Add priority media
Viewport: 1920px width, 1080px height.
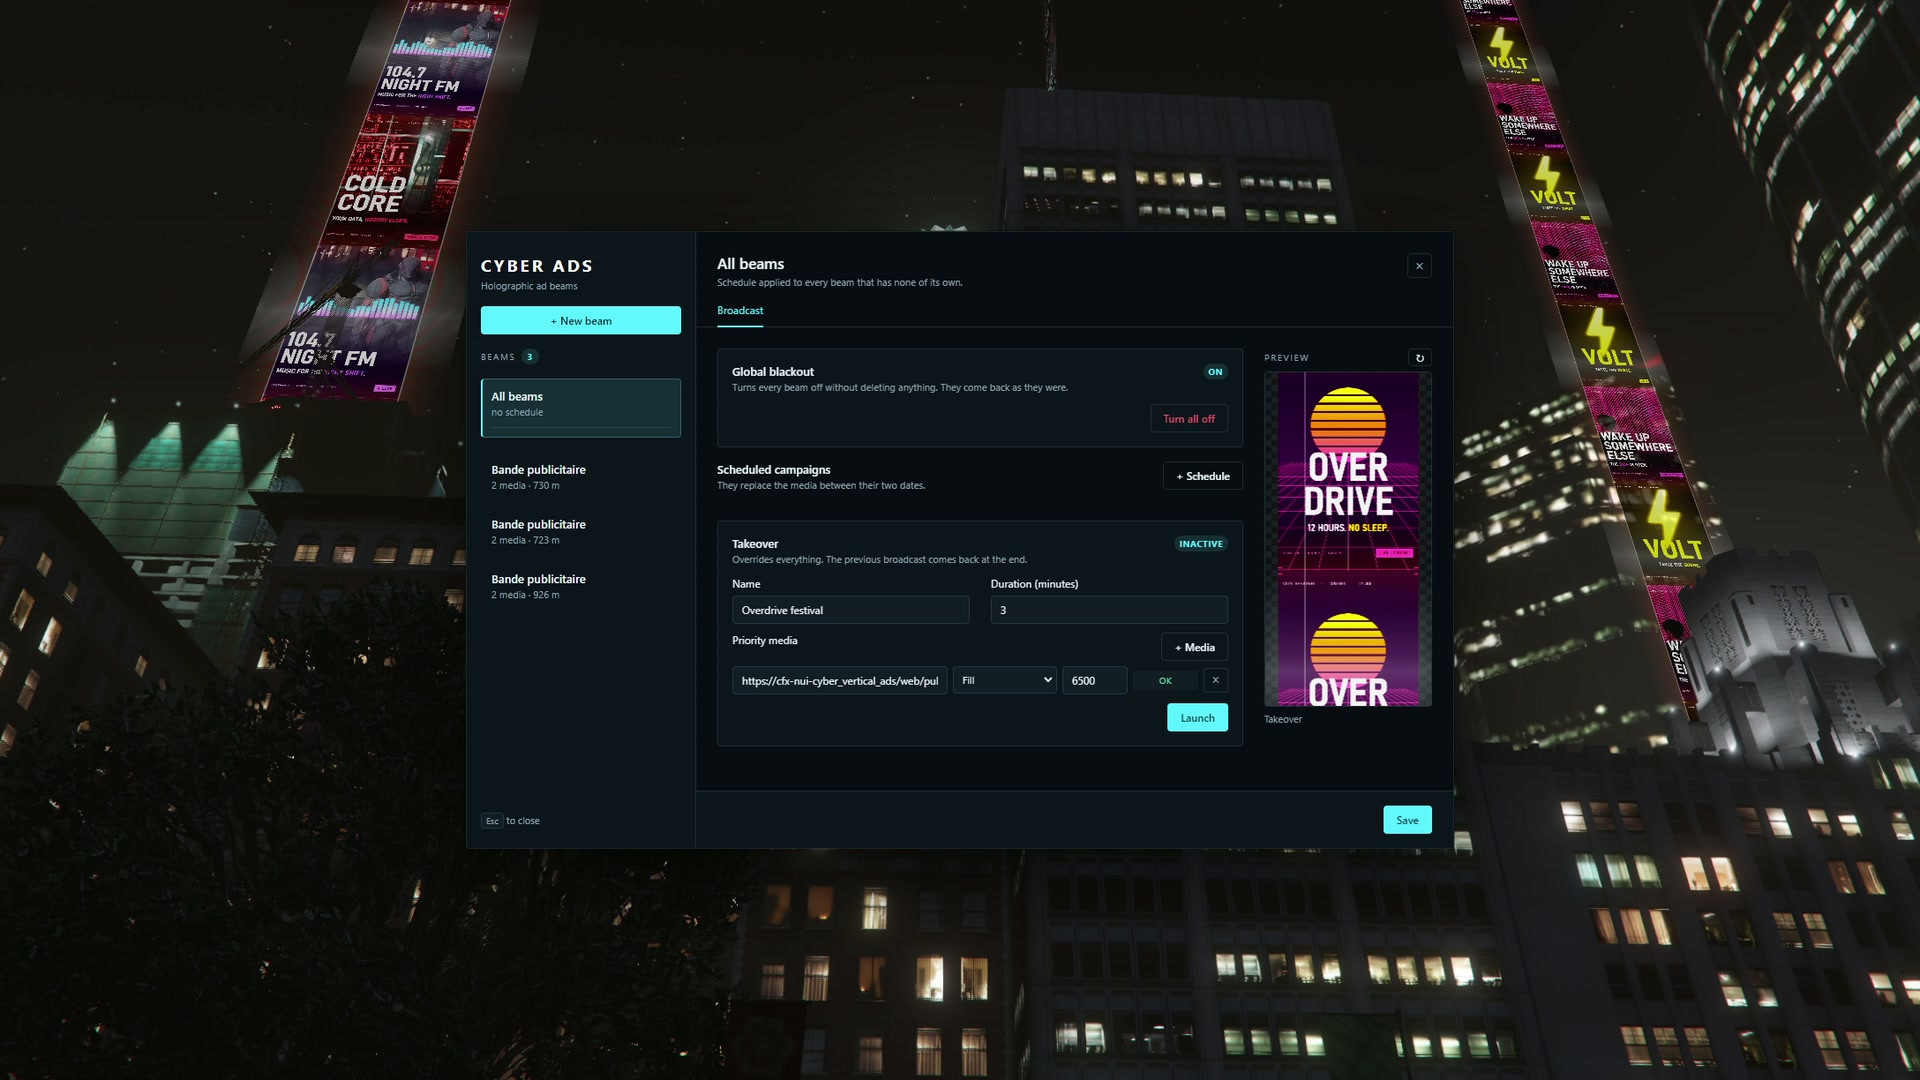pos(1194,647)
